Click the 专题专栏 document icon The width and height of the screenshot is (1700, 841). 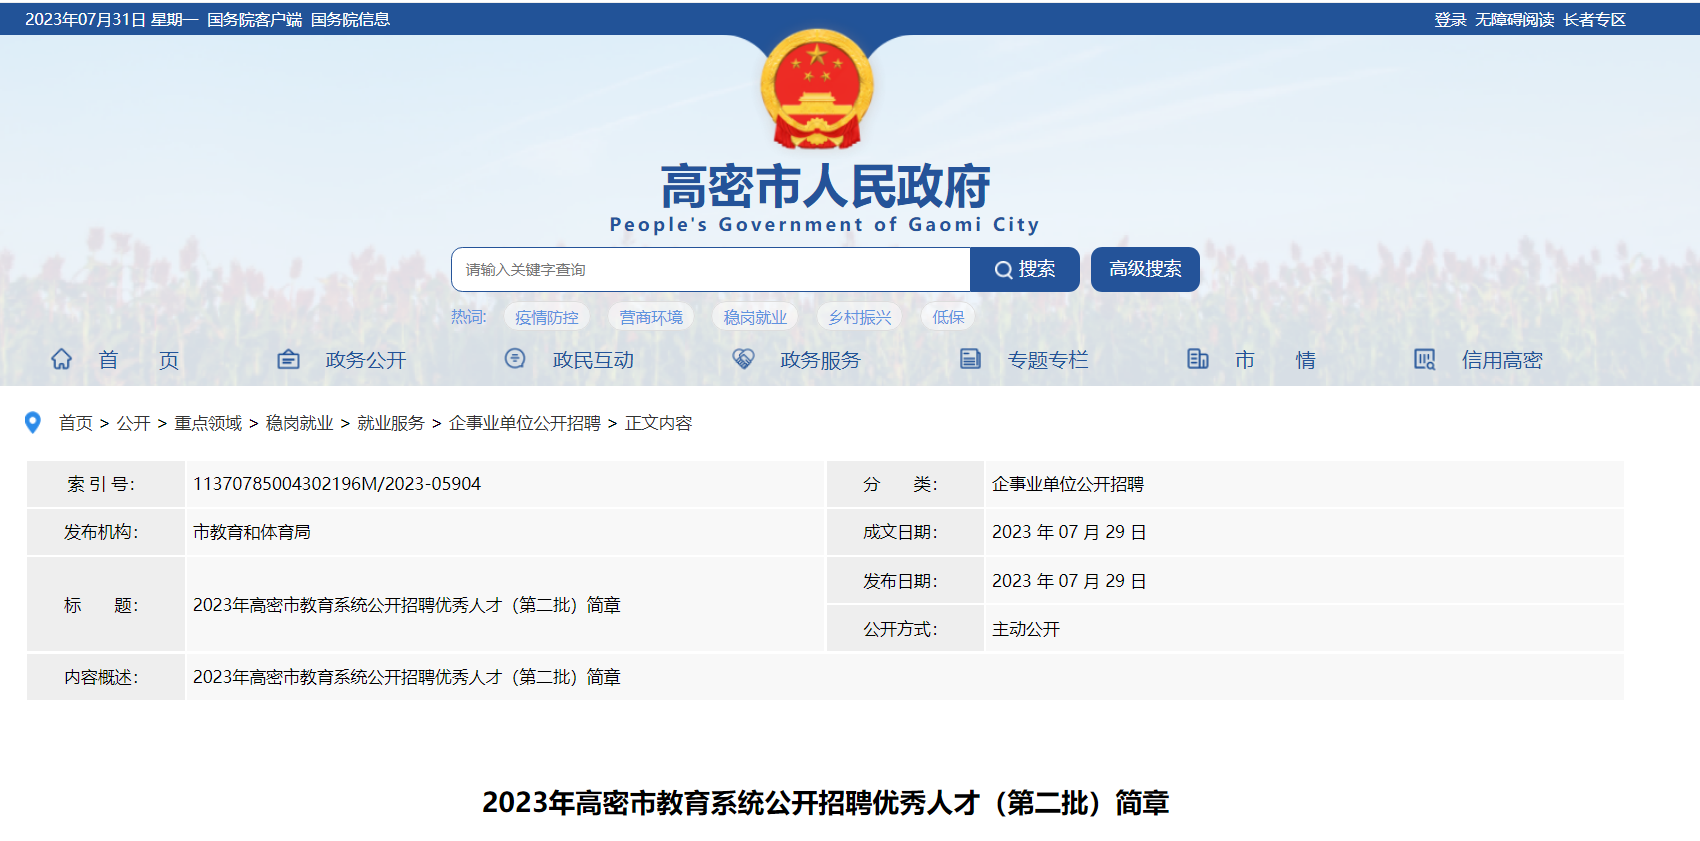970,358
